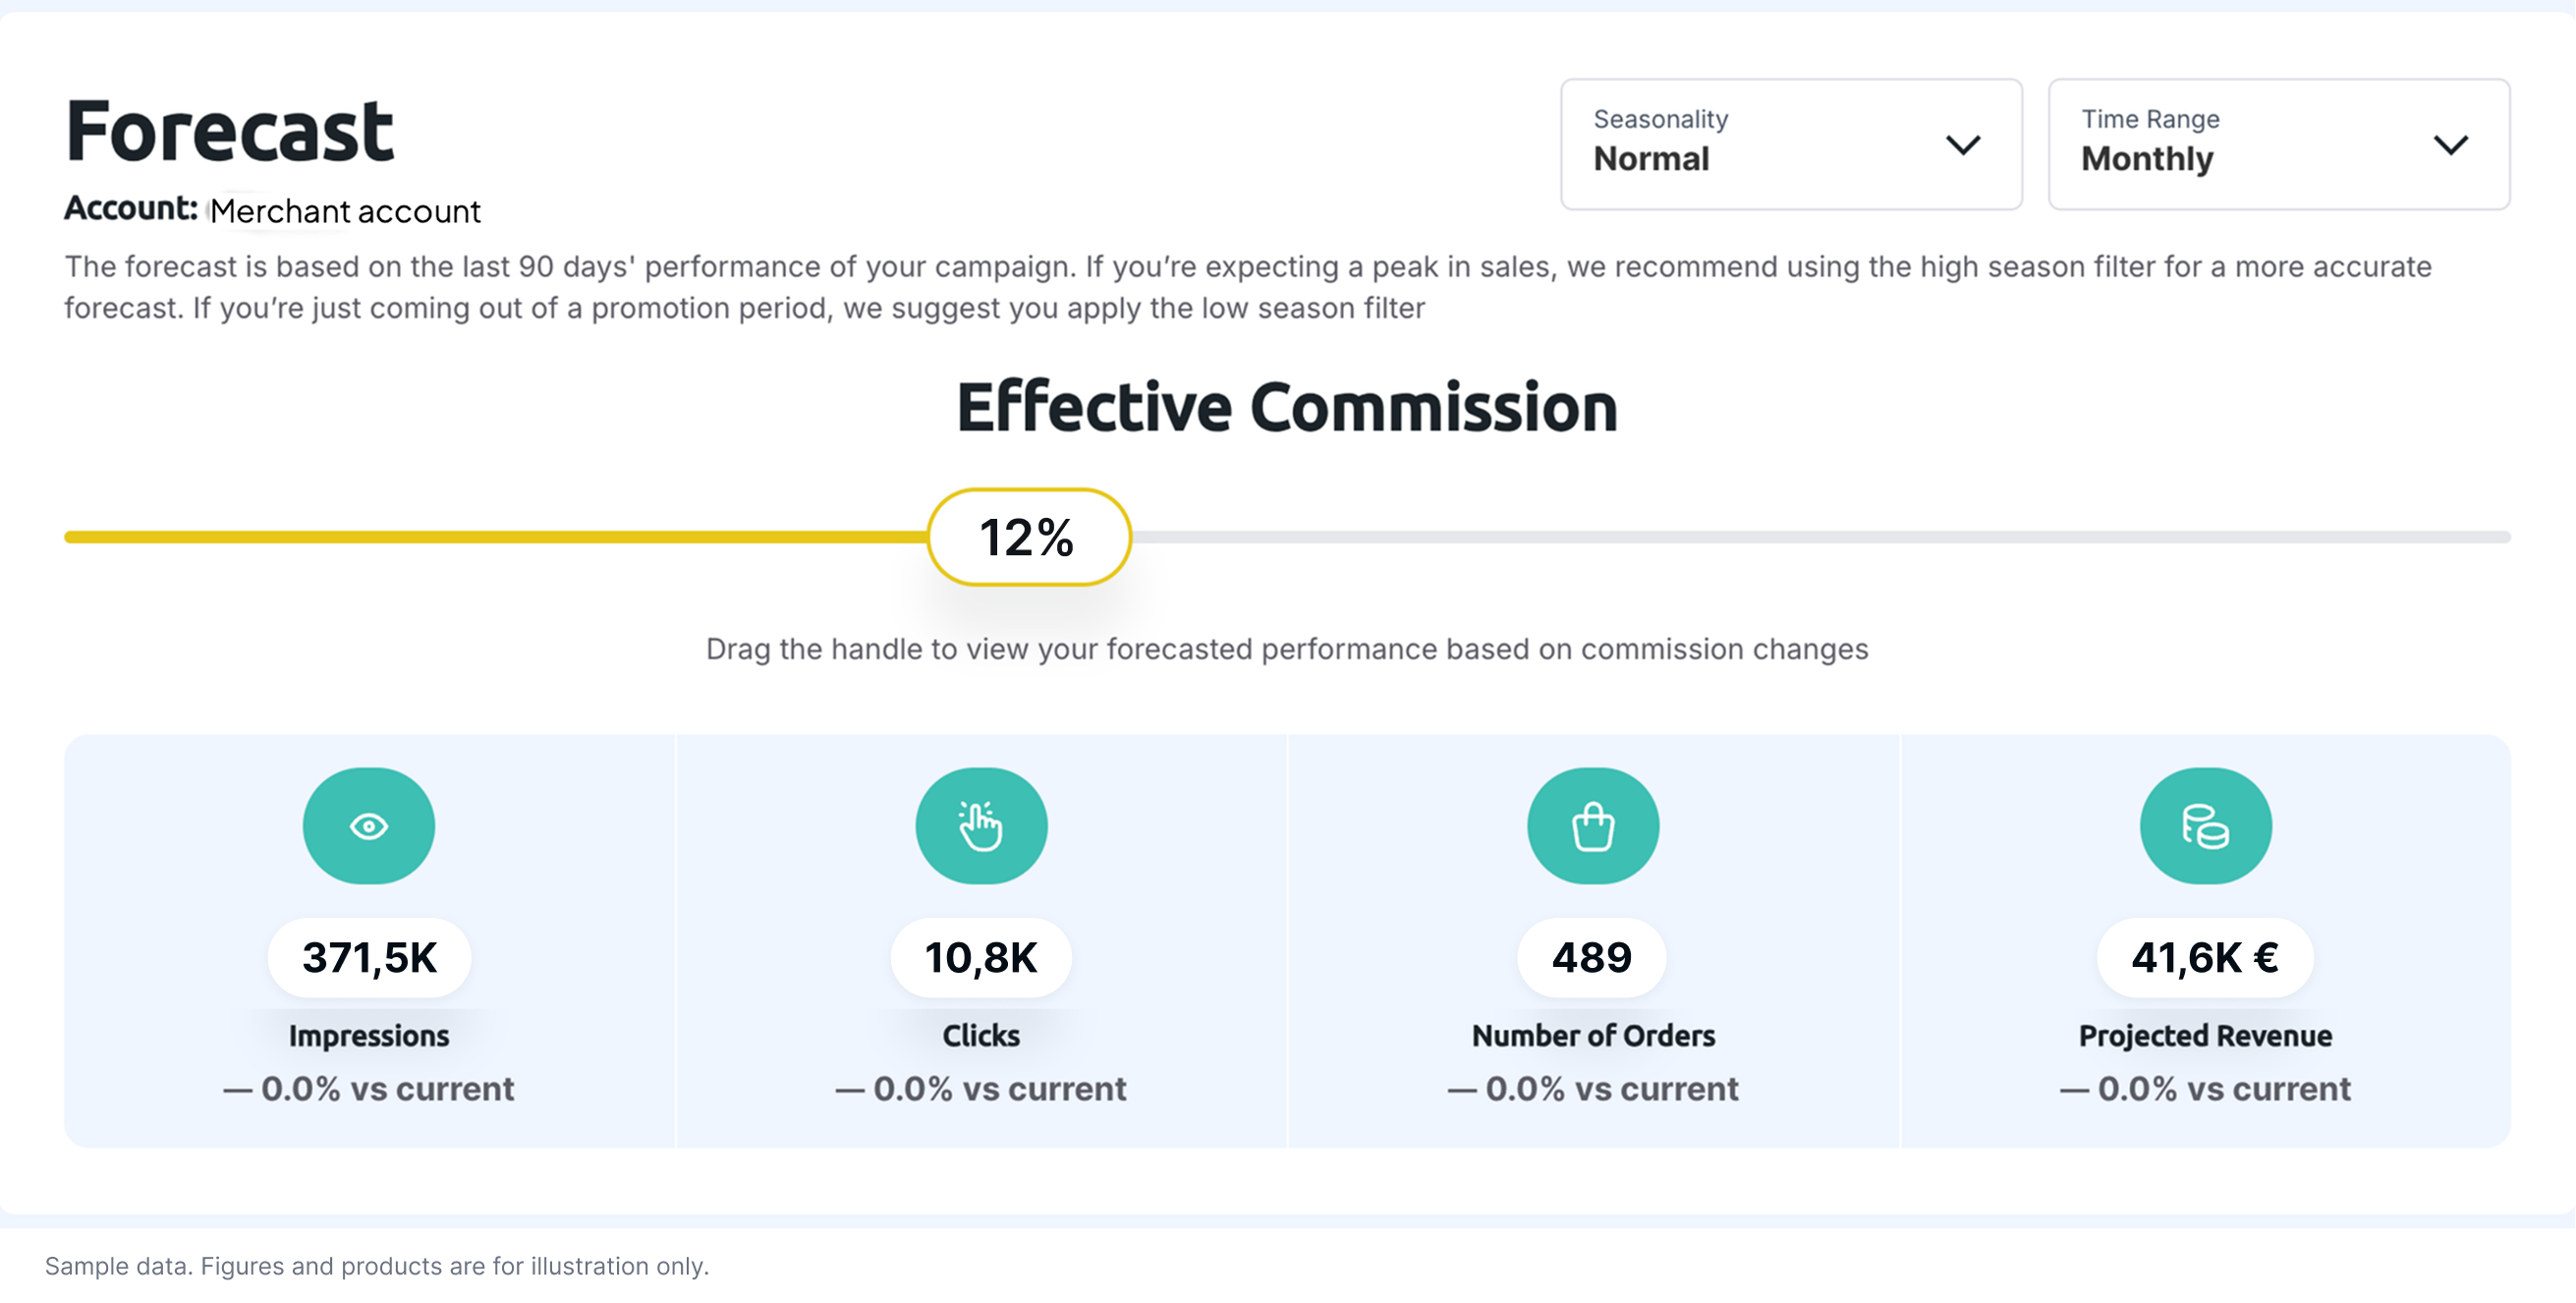
Task: Select the 41,6K € revenue value badge
Action: pos(2205,957)
